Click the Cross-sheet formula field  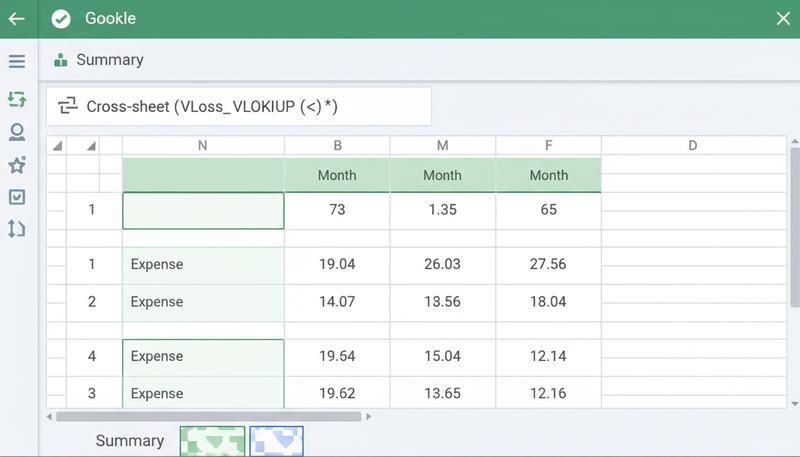tap(239, 107)
